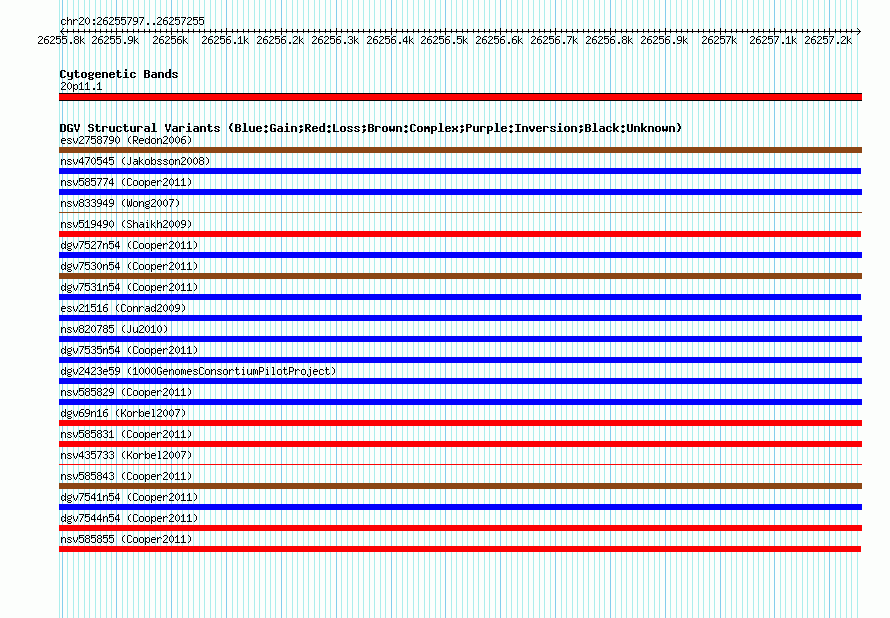890x618 pixels.
Task: Click the blue bar below dgv7531n54
Action: pos(460,297)
